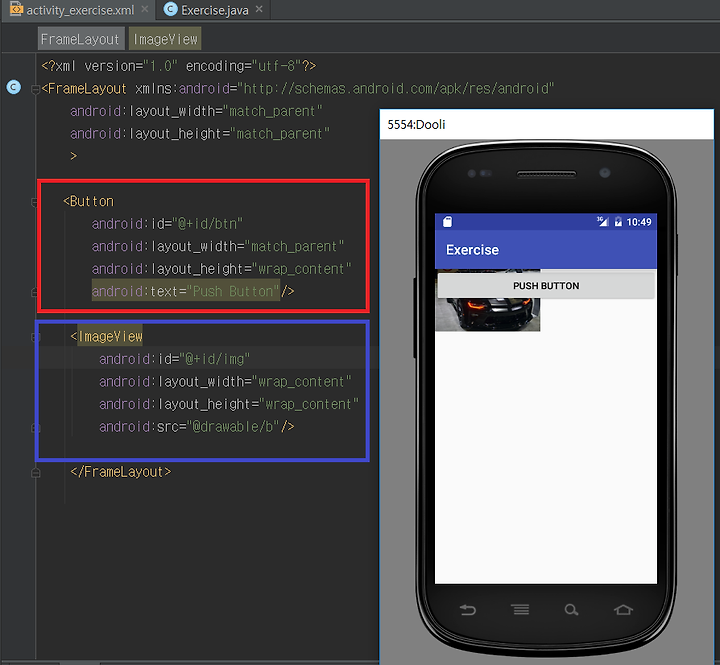Click the XML declaration line
The image size is (720, 665).
pyautogui.click(x=179, y=66)
